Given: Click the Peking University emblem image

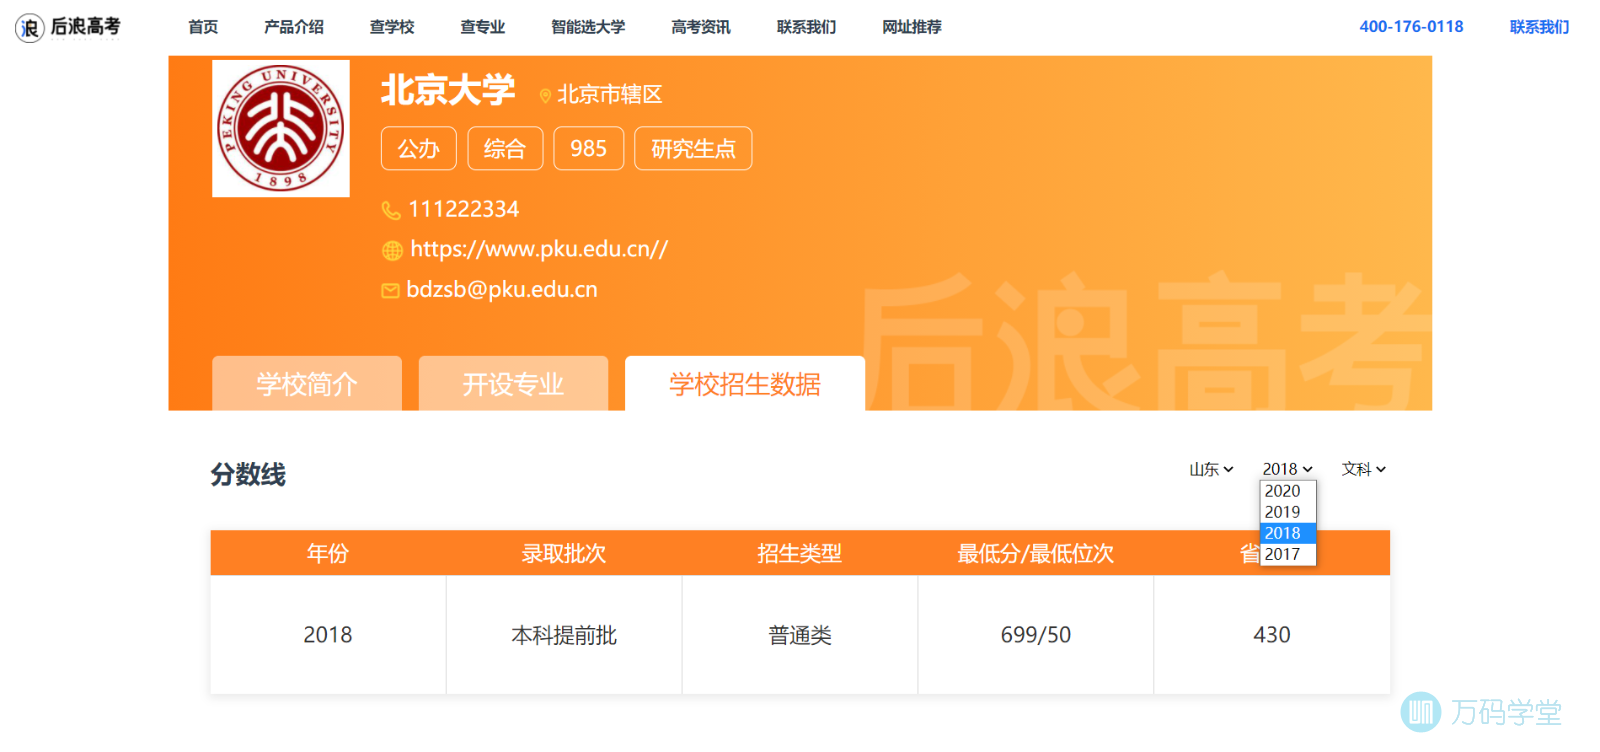Looking at the screenshot, I should pyautogui.click(x=281, y=128).
